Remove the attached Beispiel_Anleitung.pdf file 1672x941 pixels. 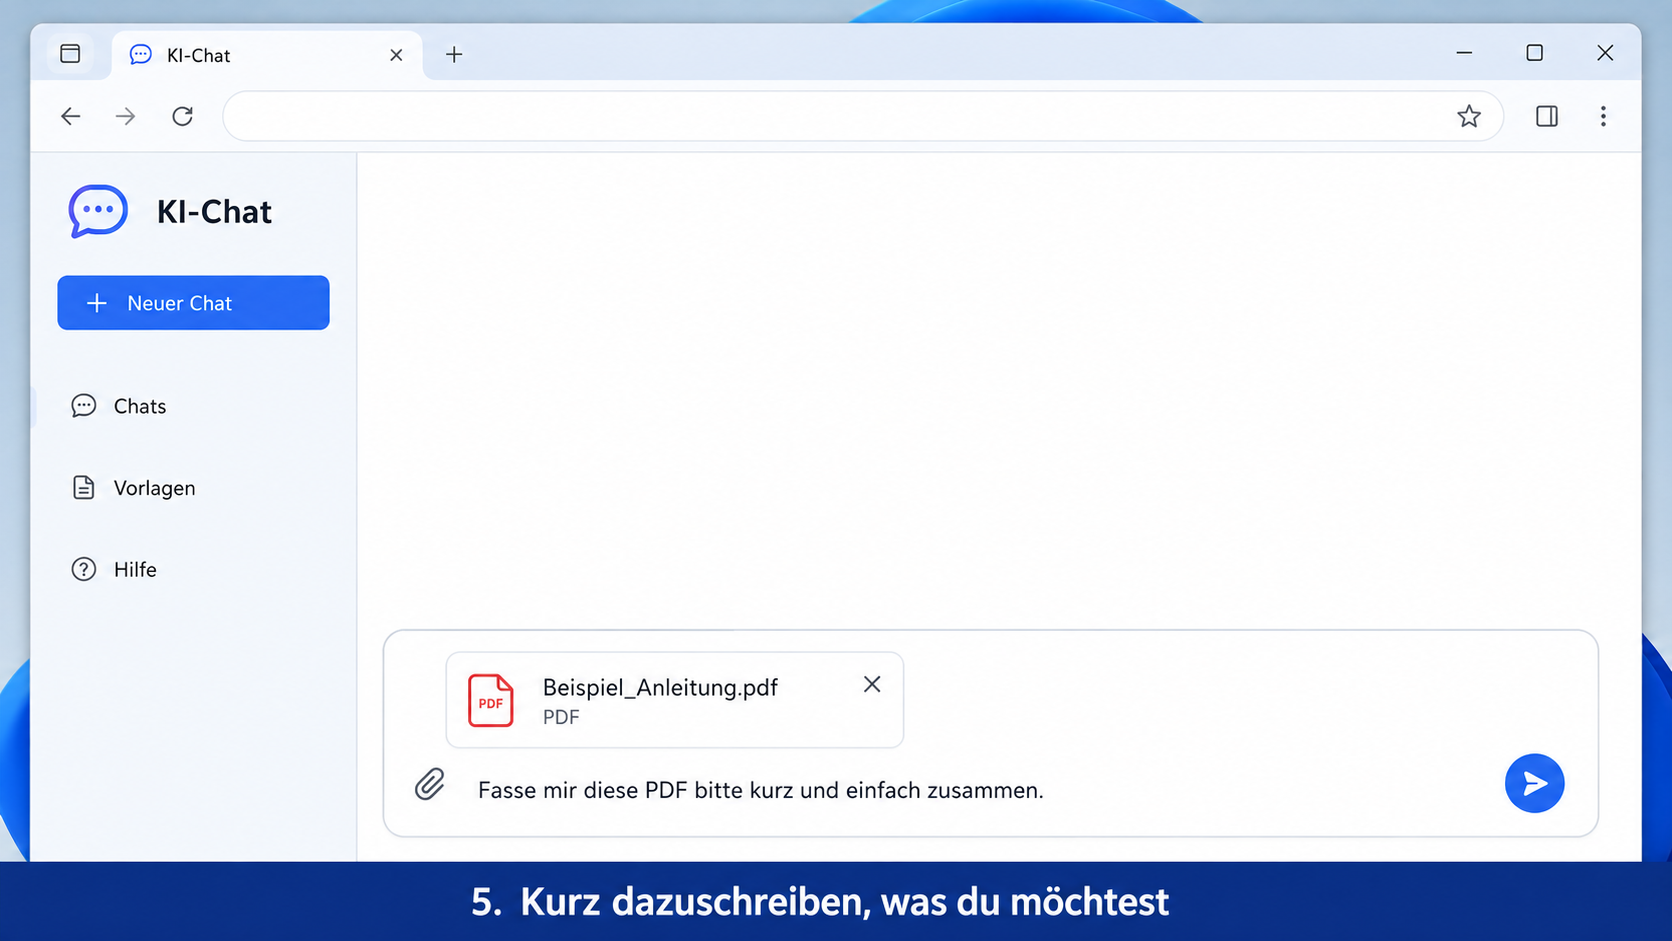tap(872, 684)
